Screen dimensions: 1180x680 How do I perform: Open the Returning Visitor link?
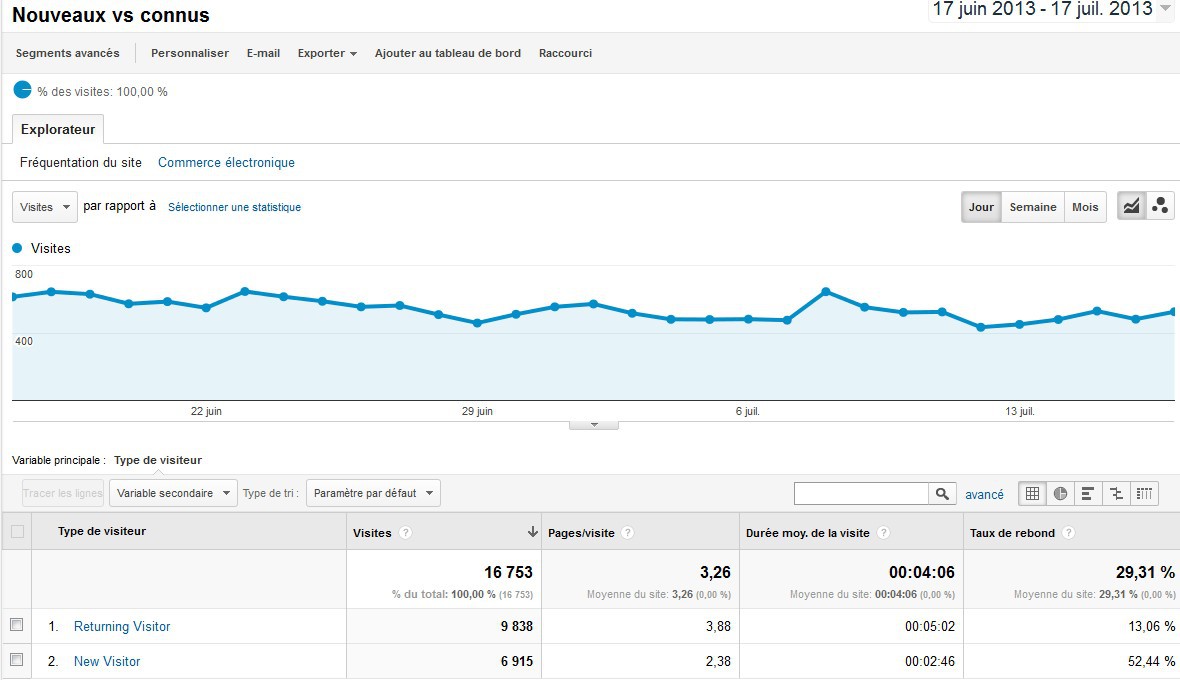point(122,626)
